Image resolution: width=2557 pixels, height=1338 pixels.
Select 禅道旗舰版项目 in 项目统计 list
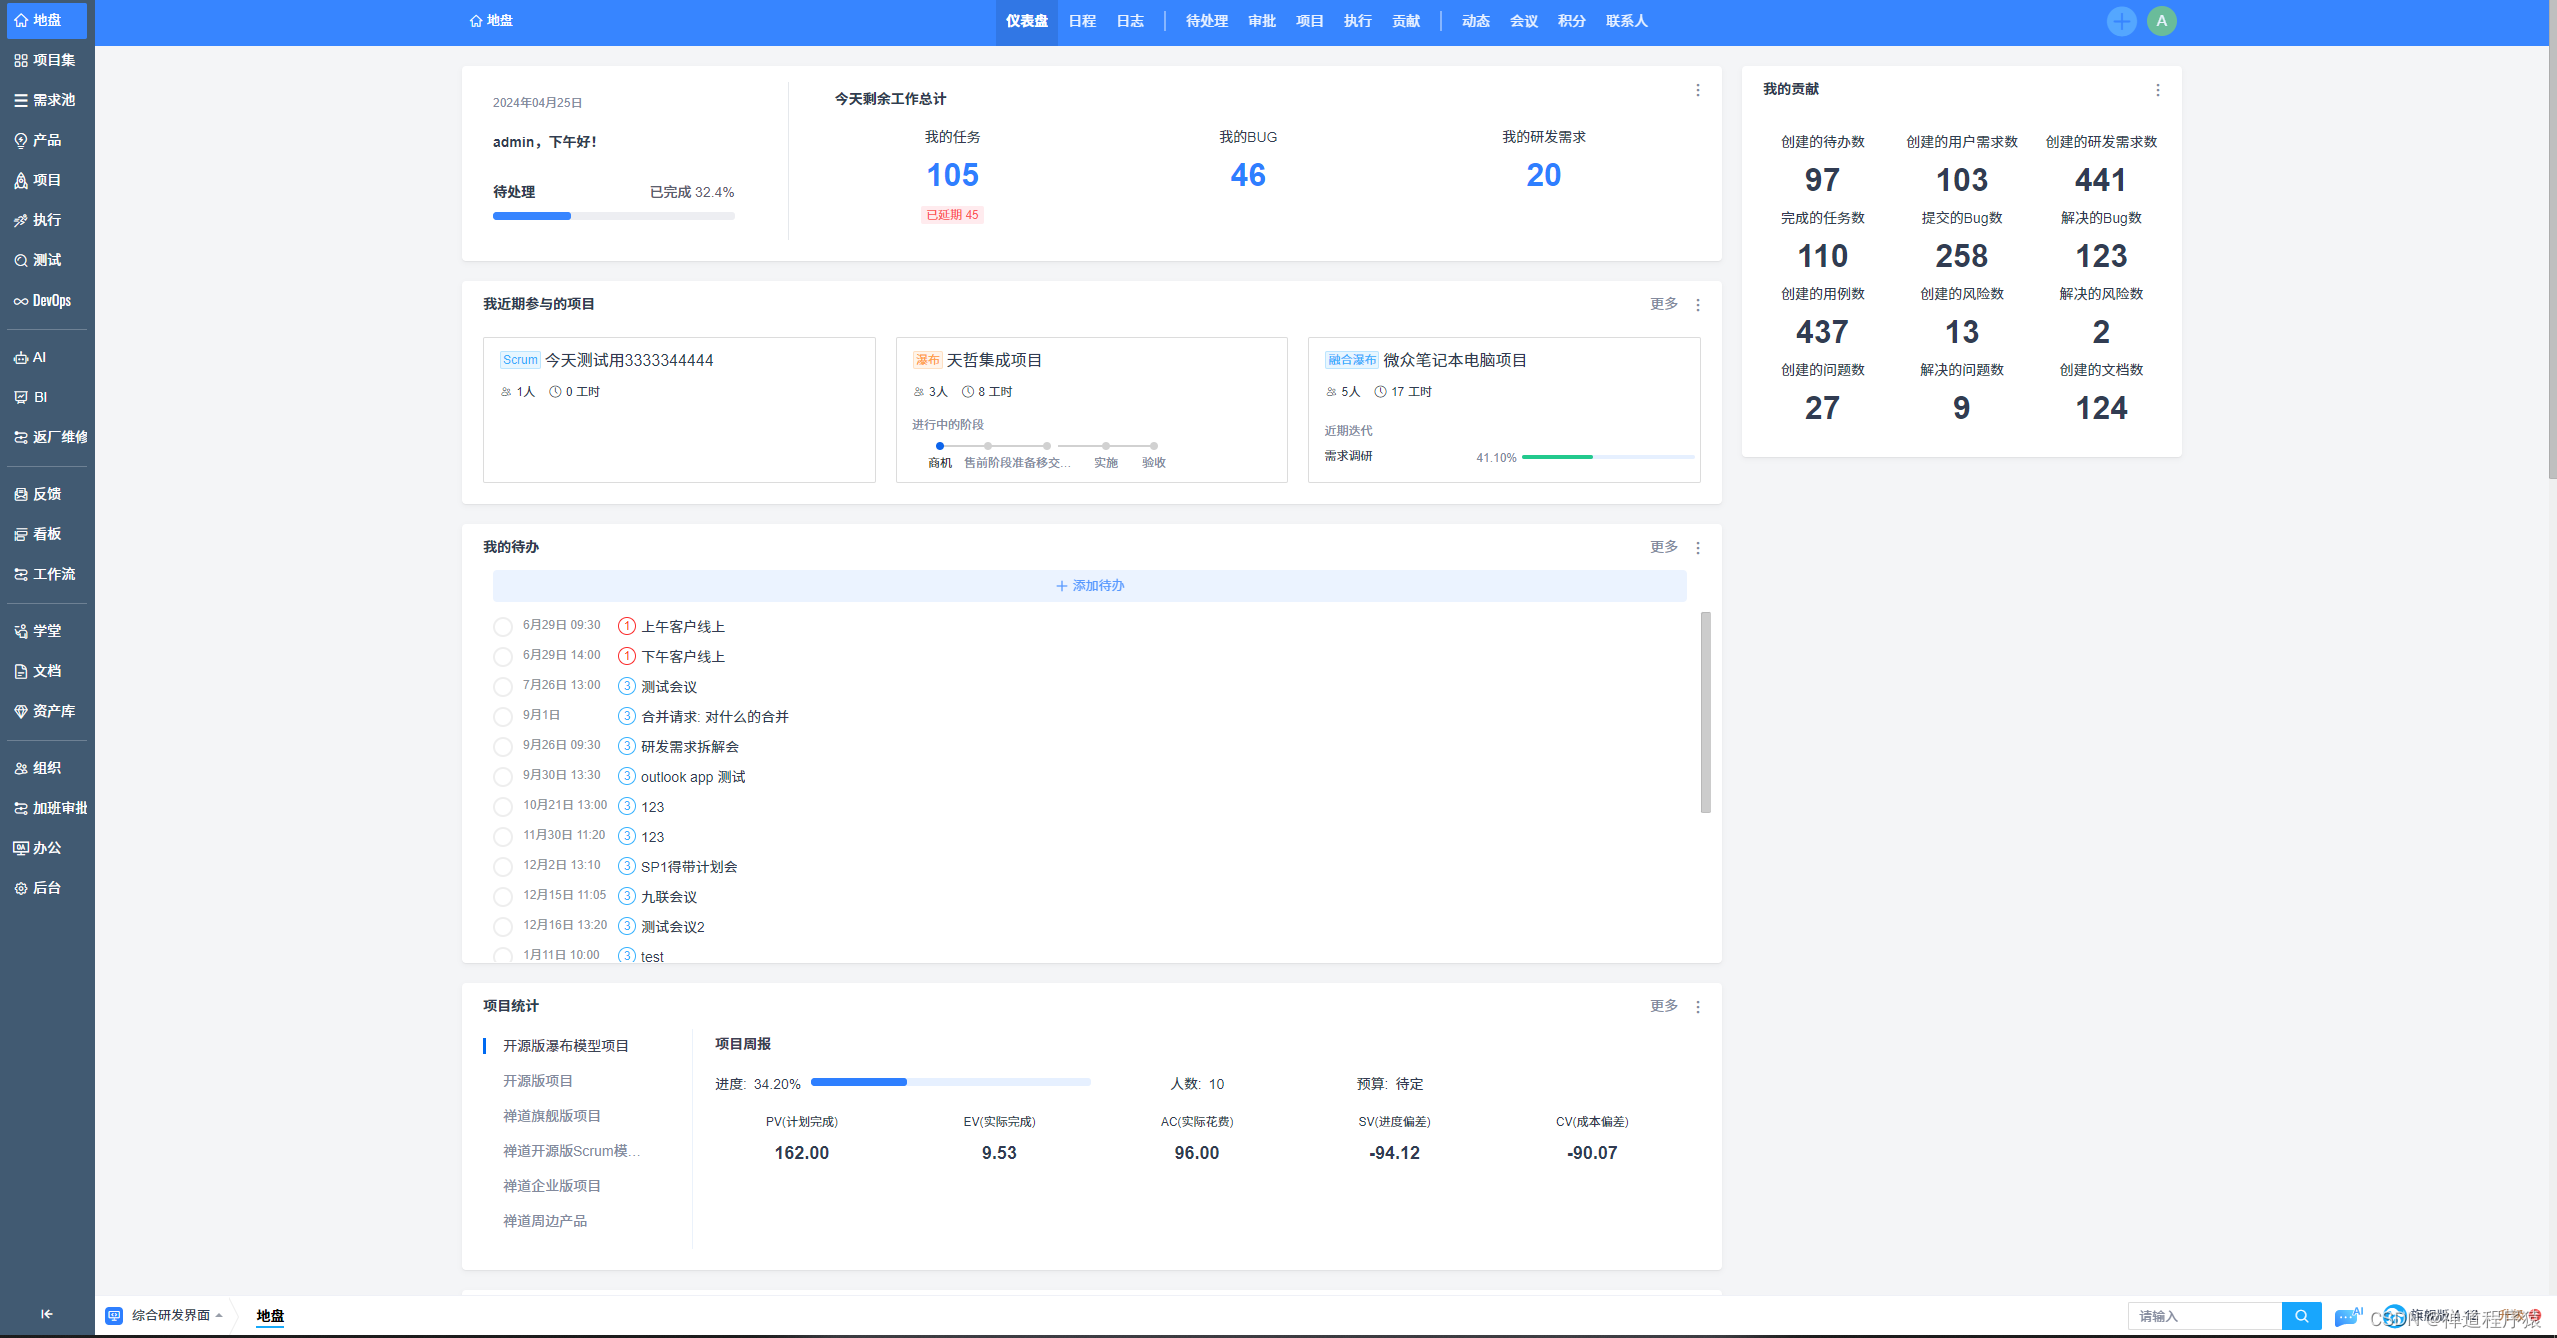point(552,1116)
